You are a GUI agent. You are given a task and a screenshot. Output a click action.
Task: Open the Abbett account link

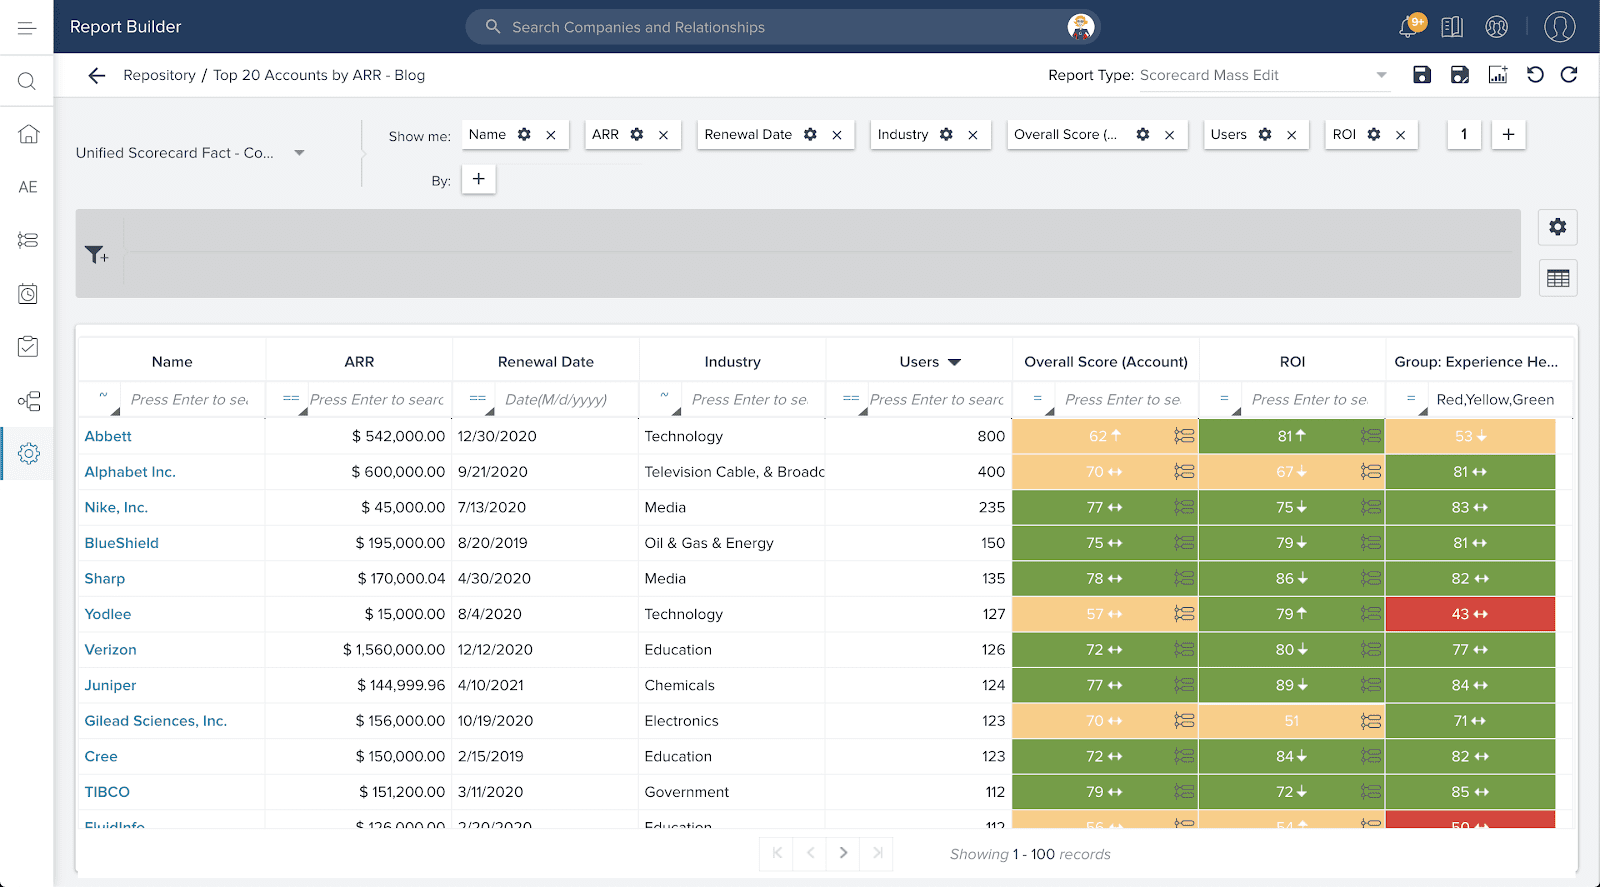108,436
